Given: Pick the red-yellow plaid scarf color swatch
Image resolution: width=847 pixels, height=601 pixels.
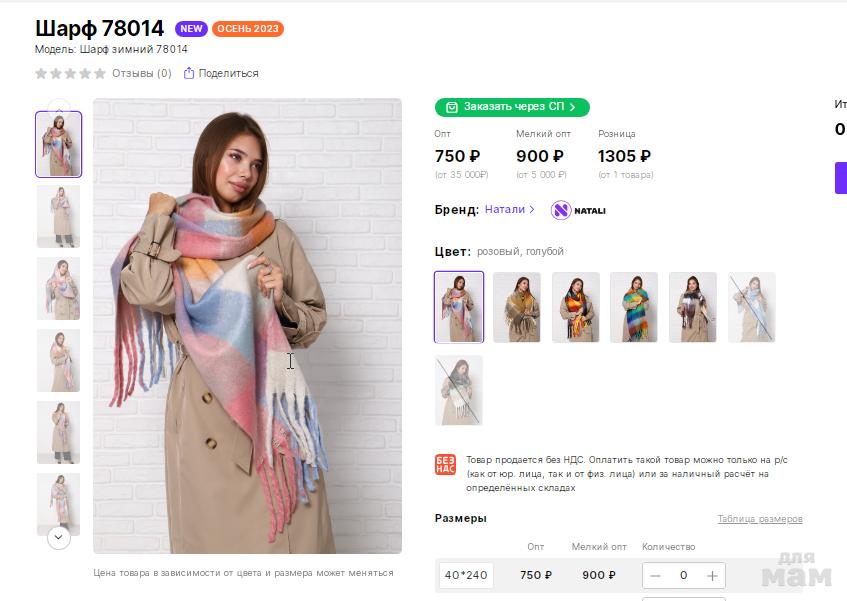Looking at the screenshot, I should [x=576, y=307].
